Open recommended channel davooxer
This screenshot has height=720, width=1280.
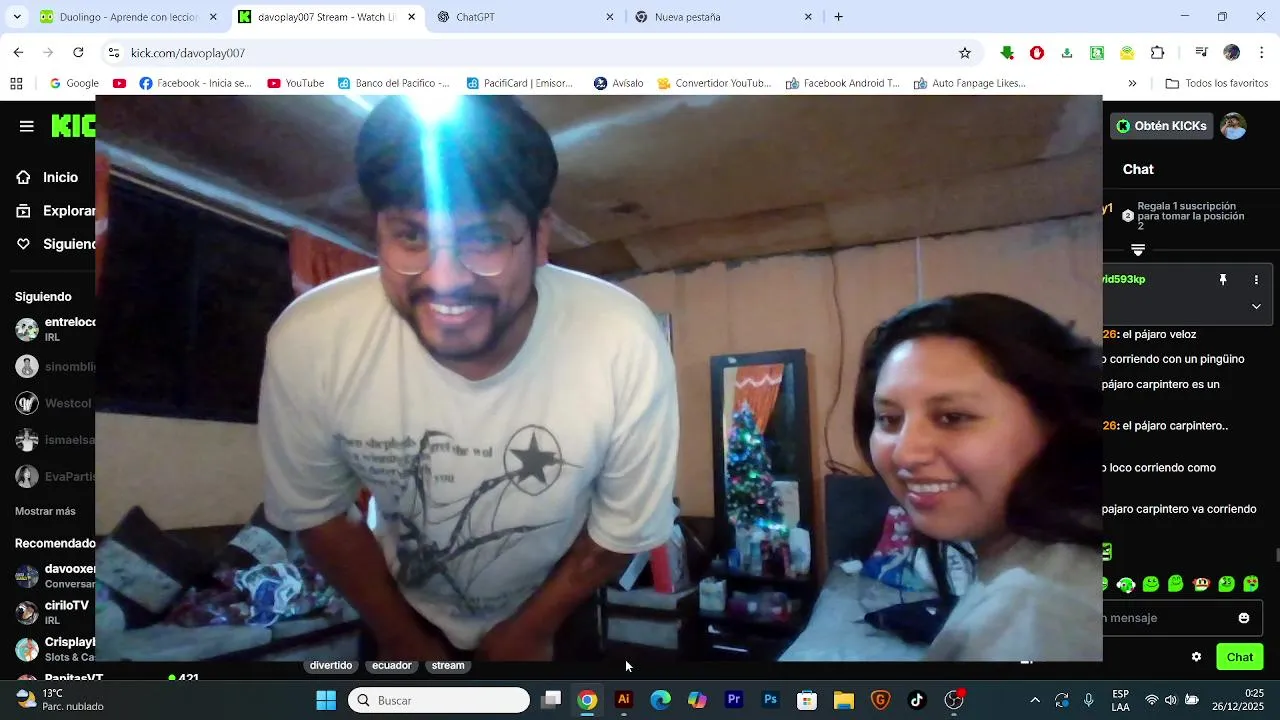point(55,576)
